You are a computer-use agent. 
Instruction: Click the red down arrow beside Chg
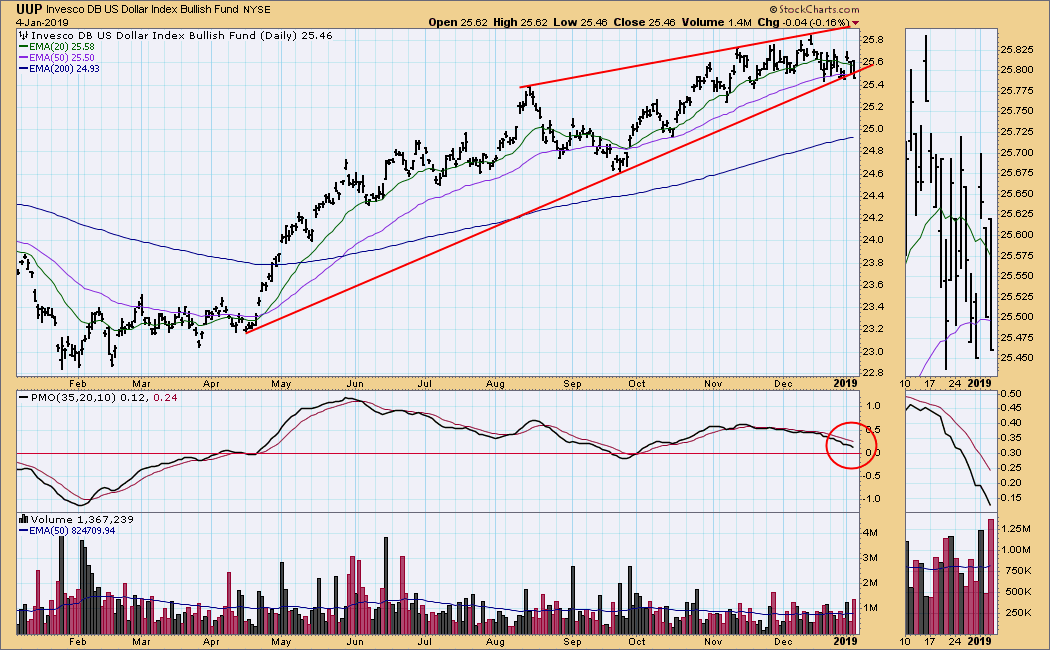point(856,22)
